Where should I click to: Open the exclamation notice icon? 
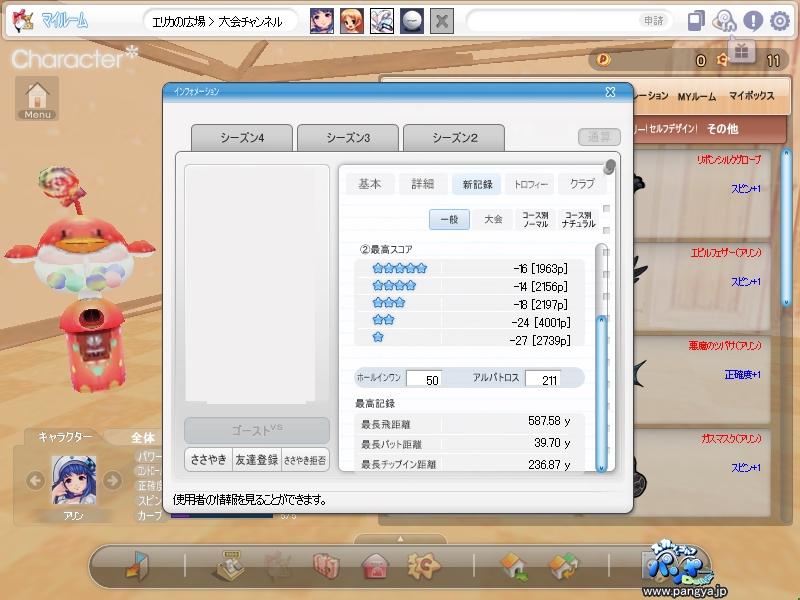(x=753, y=21)
